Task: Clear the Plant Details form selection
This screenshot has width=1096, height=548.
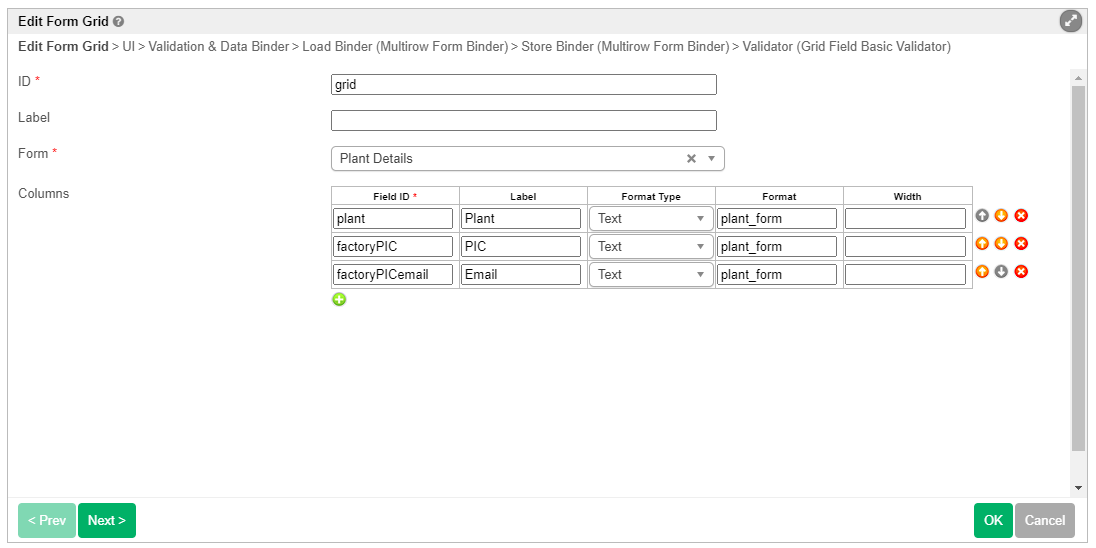Action: click(x=691, y=159)
